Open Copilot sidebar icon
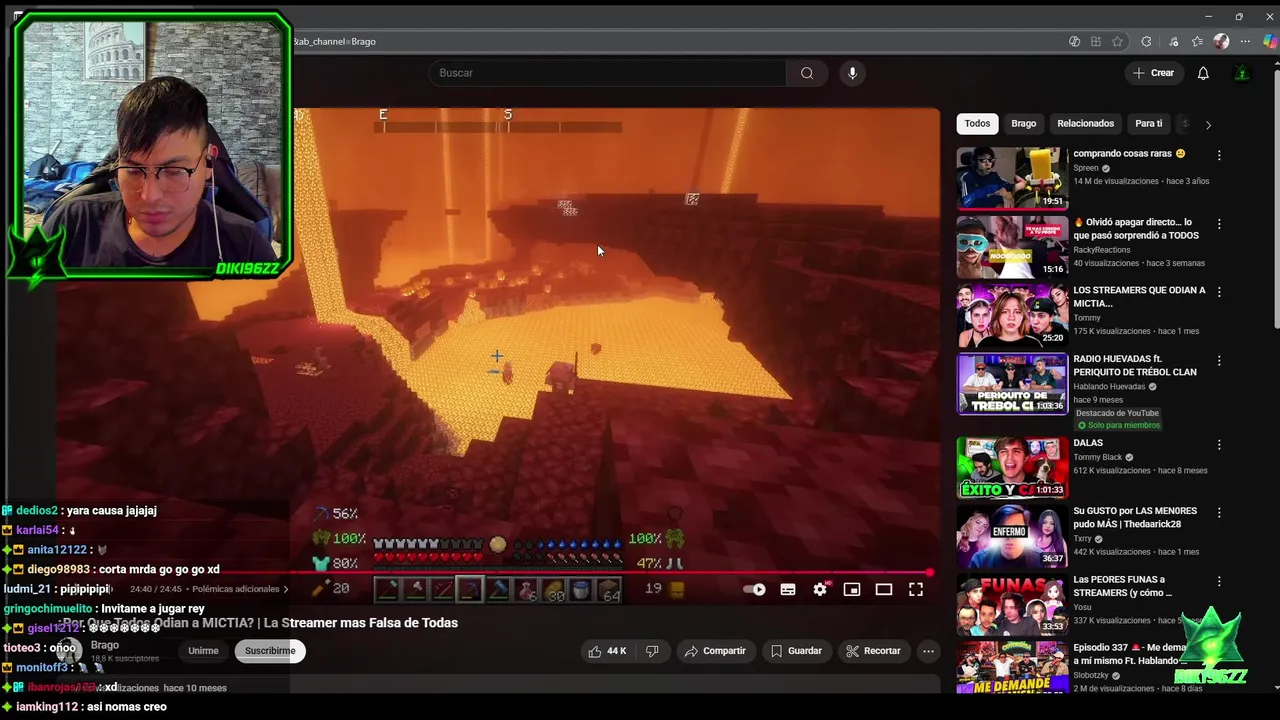Screen dimensions: 1280x720 point(1269,41)
